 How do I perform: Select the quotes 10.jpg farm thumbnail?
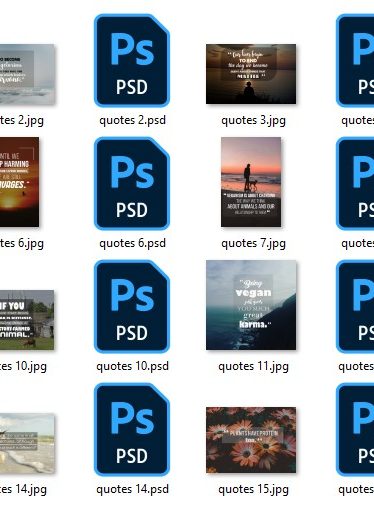[27, 320]
